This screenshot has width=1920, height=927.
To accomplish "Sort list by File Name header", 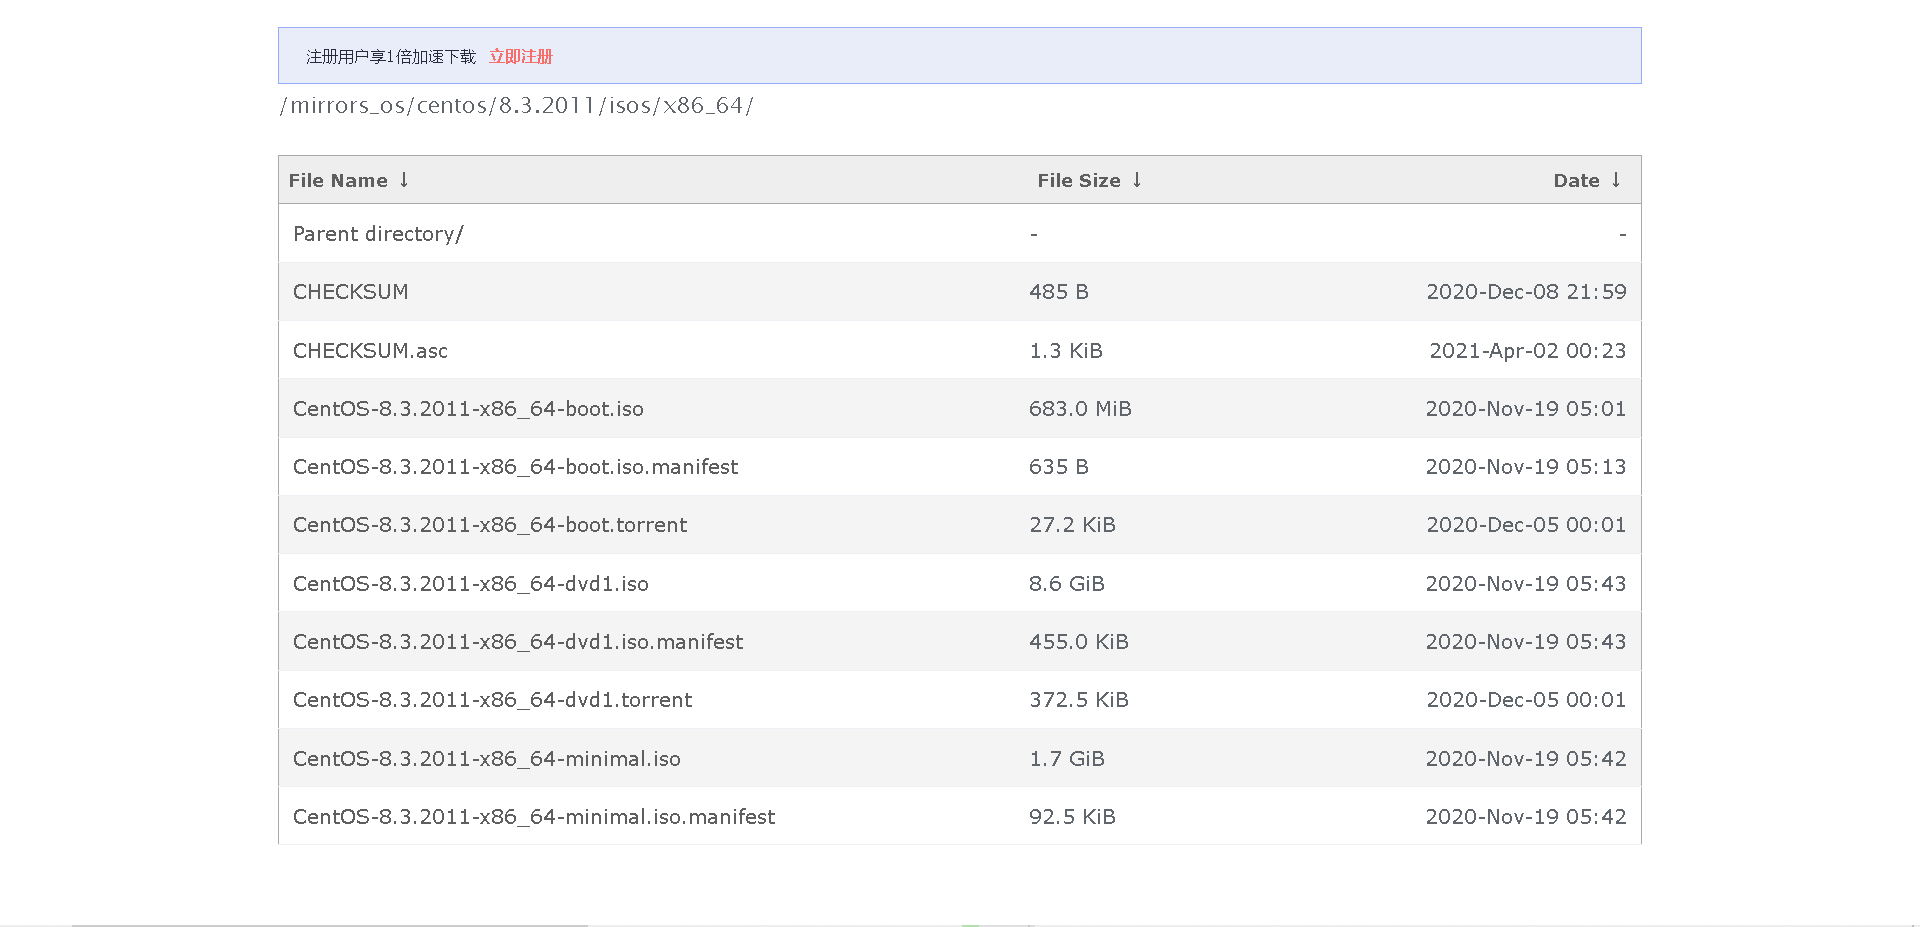I will [338, 181].
